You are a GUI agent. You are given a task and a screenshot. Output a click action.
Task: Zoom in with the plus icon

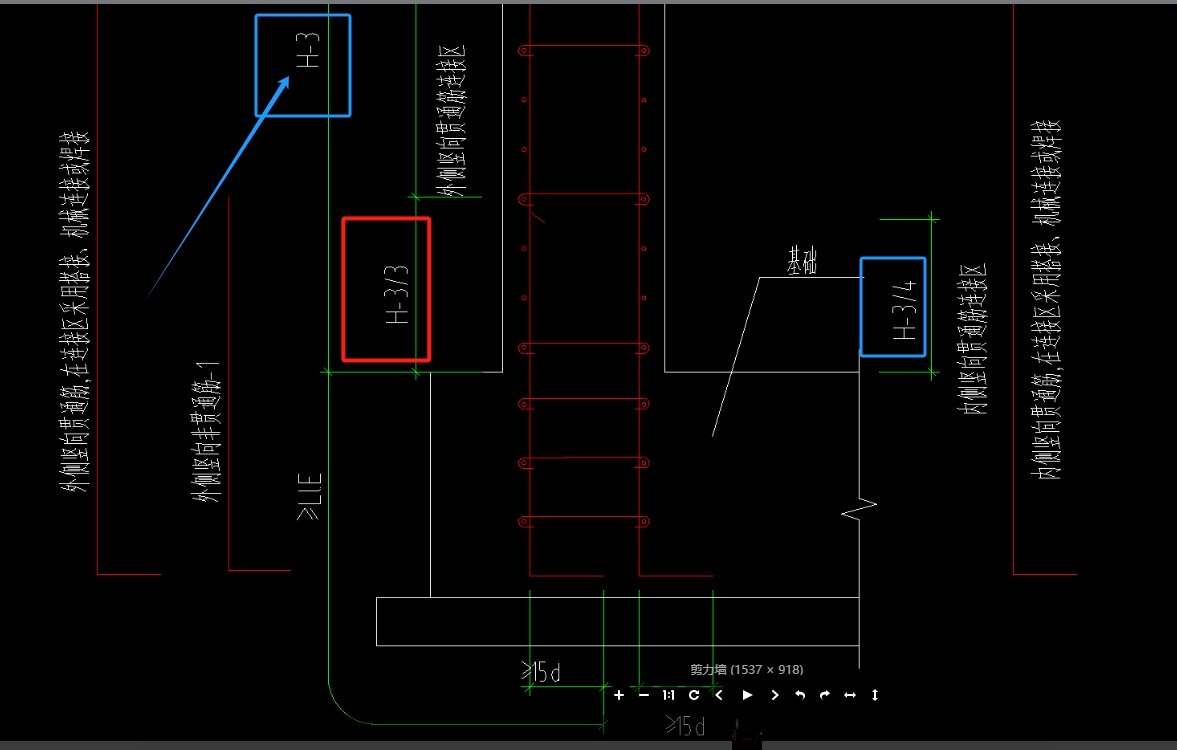tap(619, 695)
